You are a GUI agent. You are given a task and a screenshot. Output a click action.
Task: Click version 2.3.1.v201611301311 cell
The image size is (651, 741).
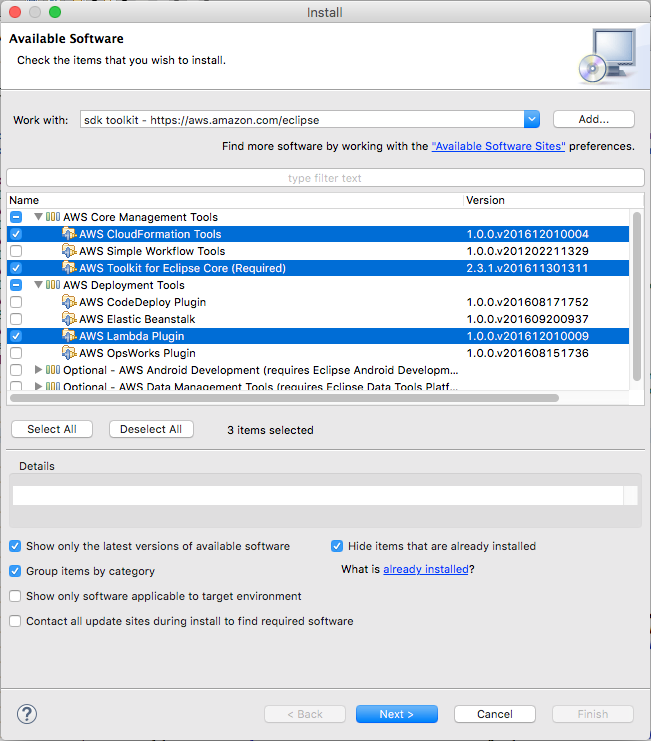pyautogui.click(x=527, y=268)
